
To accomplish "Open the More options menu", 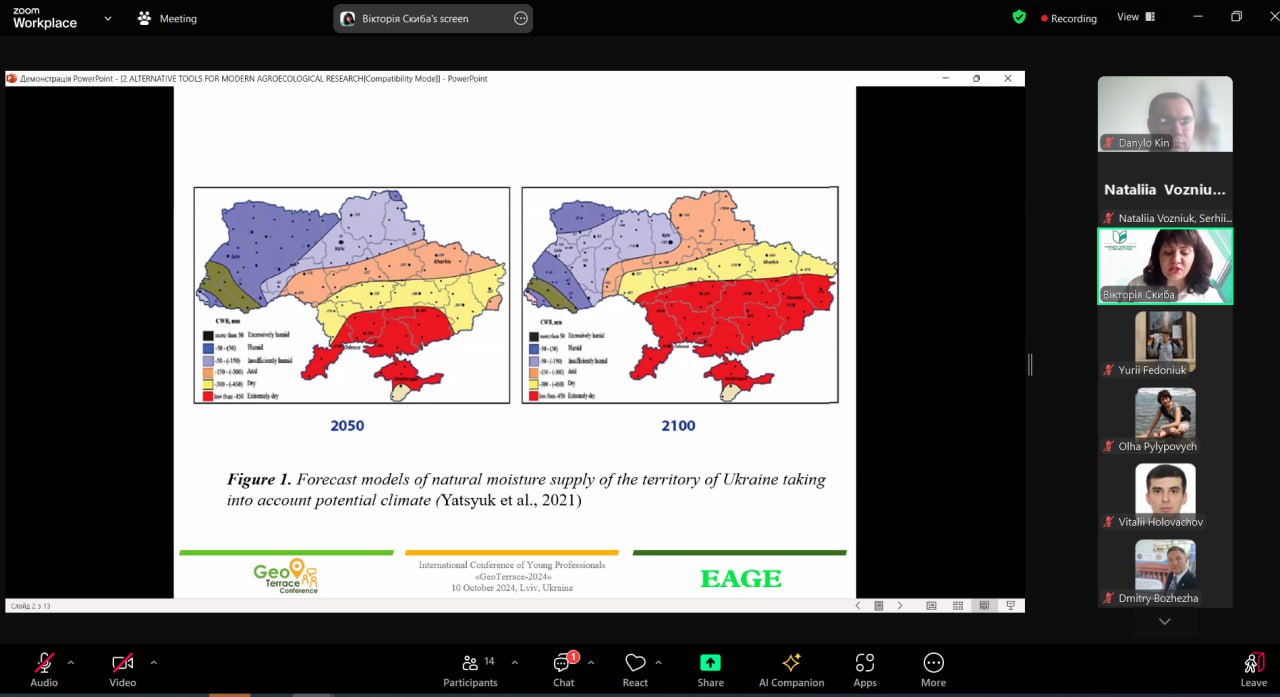I will [x=933, y=669].
